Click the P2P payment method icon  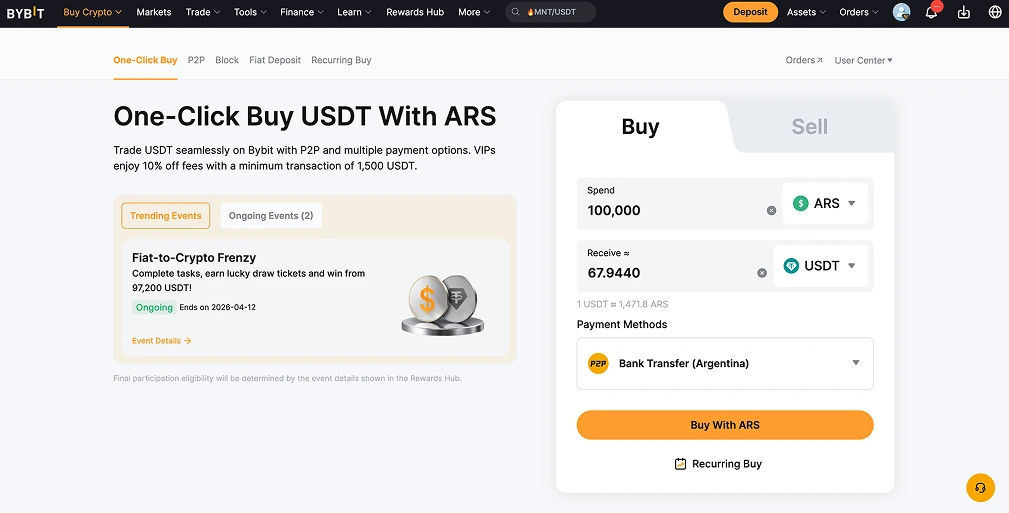(x=598, y=364)
